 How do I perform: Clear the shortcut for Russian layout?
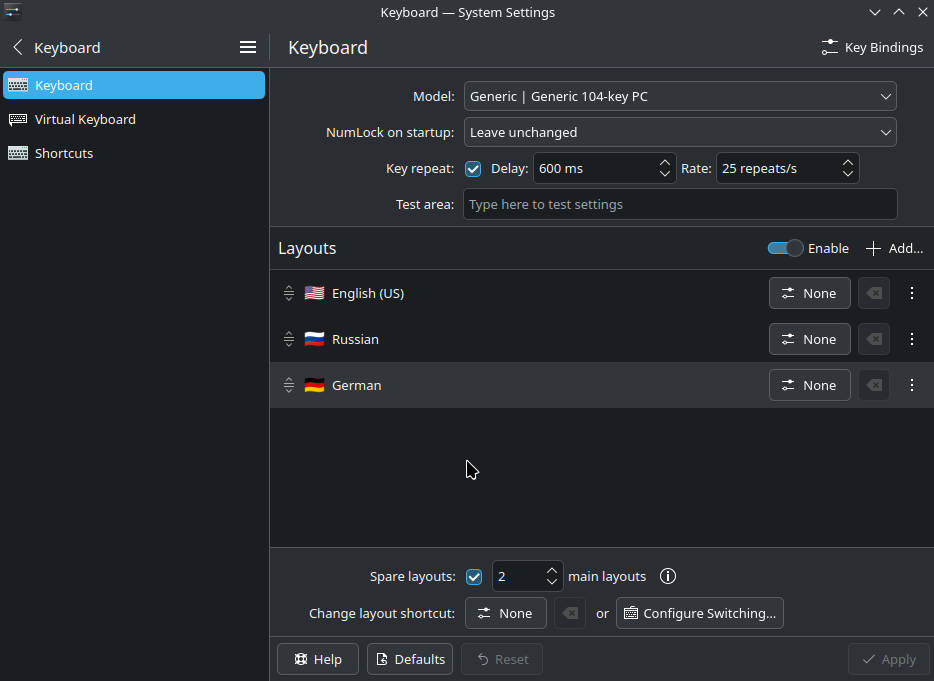click(x=874, y=339)
